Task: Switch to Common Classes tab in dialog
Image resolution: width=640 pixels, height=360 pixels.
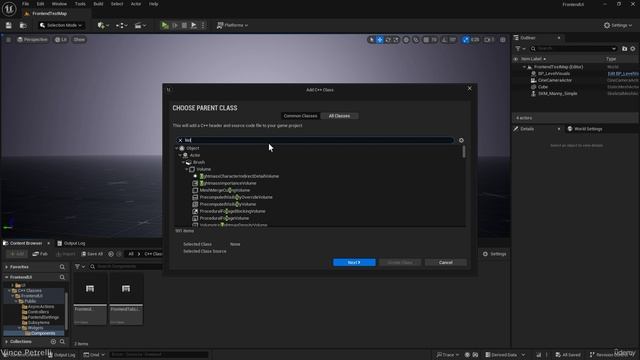Action: pos(300,116)
